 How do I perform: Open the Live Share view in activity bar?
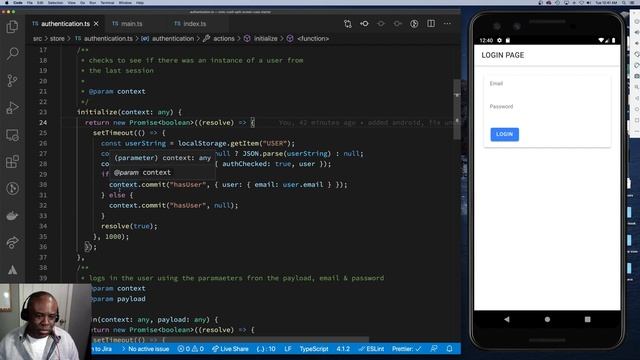(x=13, y=243)
